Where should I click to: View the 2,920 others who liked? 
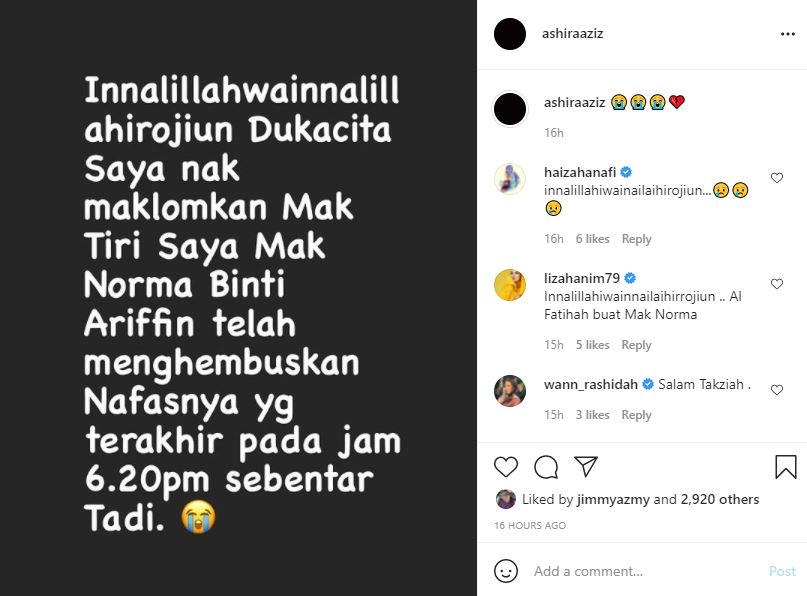point(720,499)
